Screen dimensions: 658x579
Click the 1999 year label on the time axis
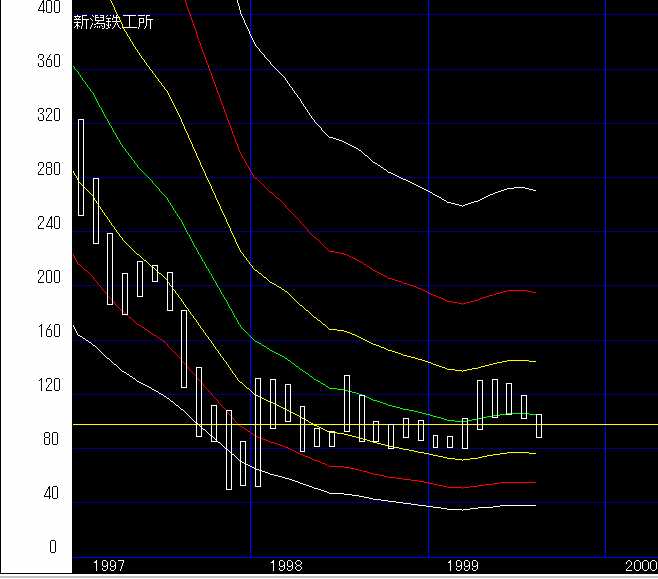[x=463, y=566]
